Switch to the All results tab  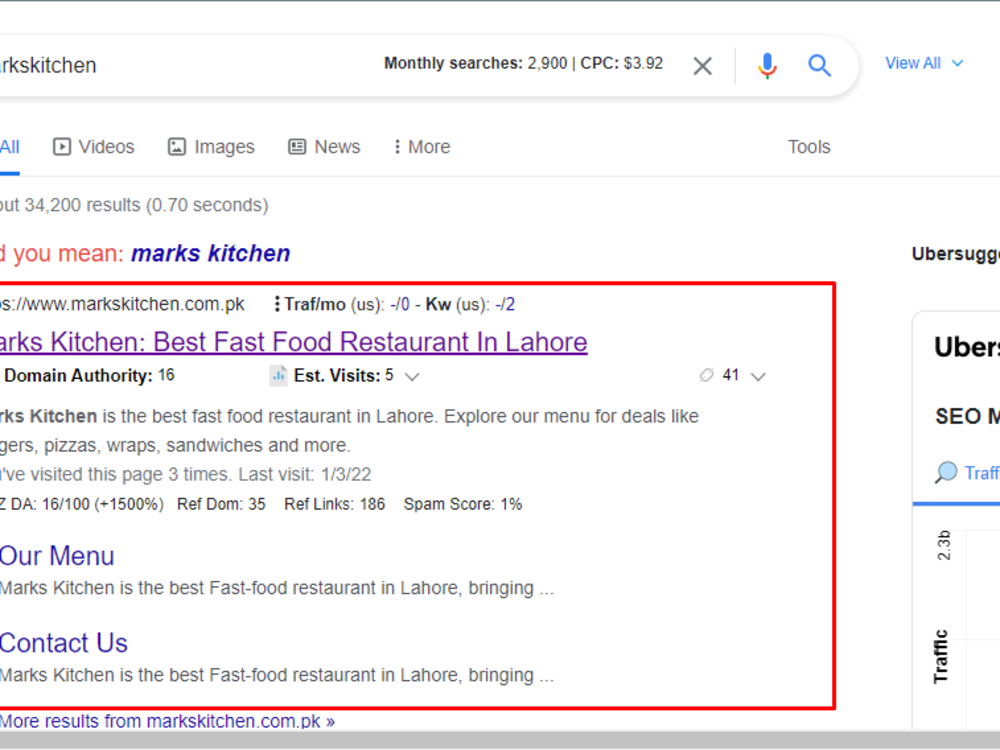(x=10, y=147)
